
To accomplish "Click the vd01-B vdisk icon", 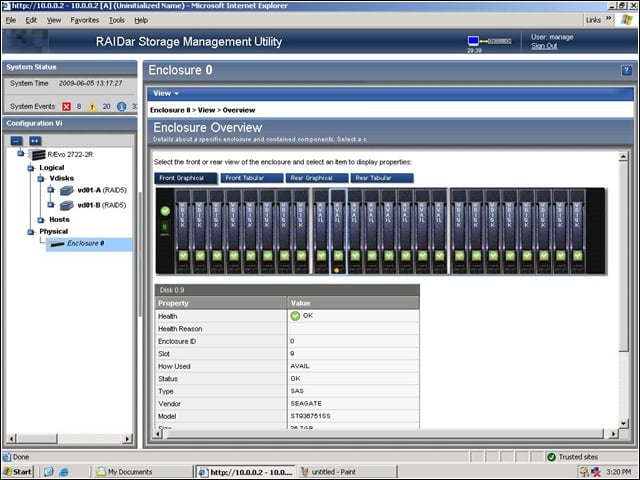I will click(x=67, y=205).
